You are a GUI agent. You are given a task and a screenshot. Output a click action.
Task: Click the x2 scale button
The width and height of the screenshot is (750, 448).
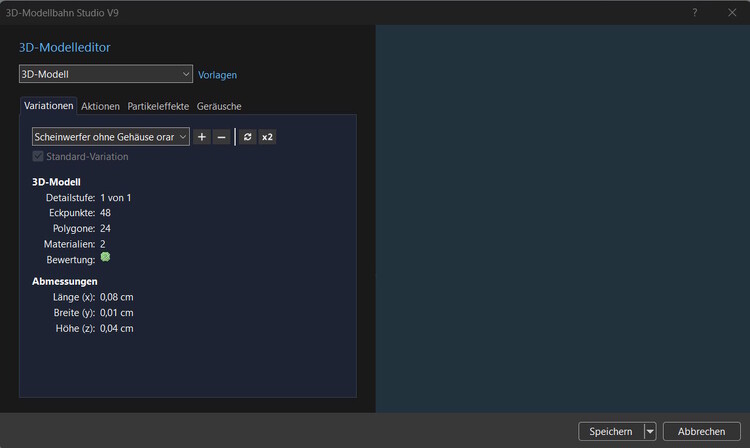267,137
